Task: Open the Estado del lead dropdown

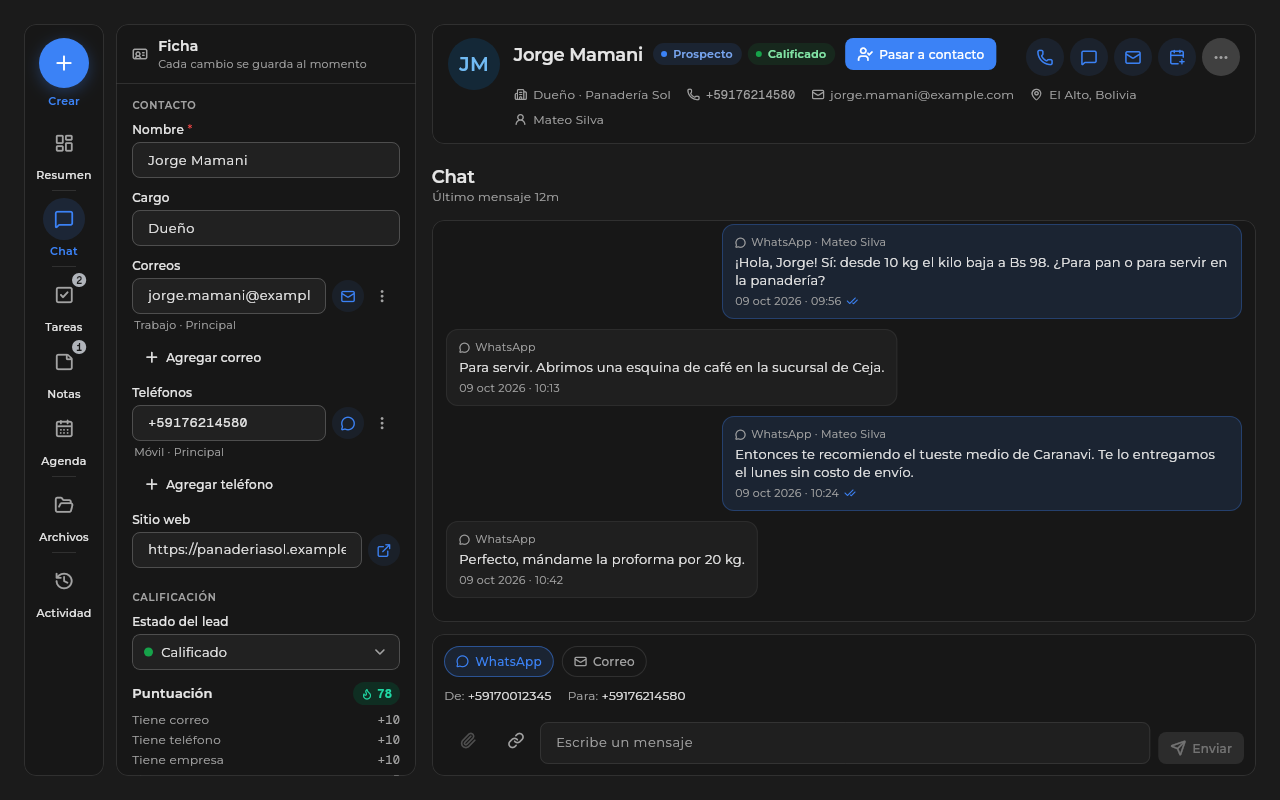Action: [266, 652]
